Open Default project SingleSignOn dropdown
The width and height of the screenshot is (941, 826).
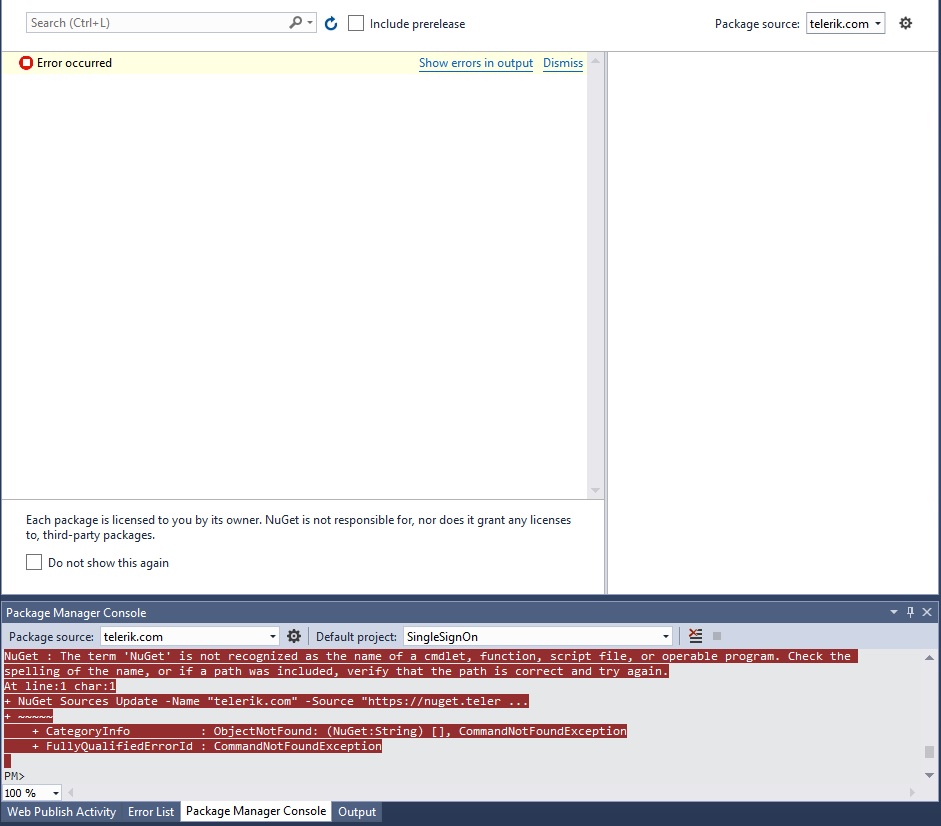pos(537,636)
